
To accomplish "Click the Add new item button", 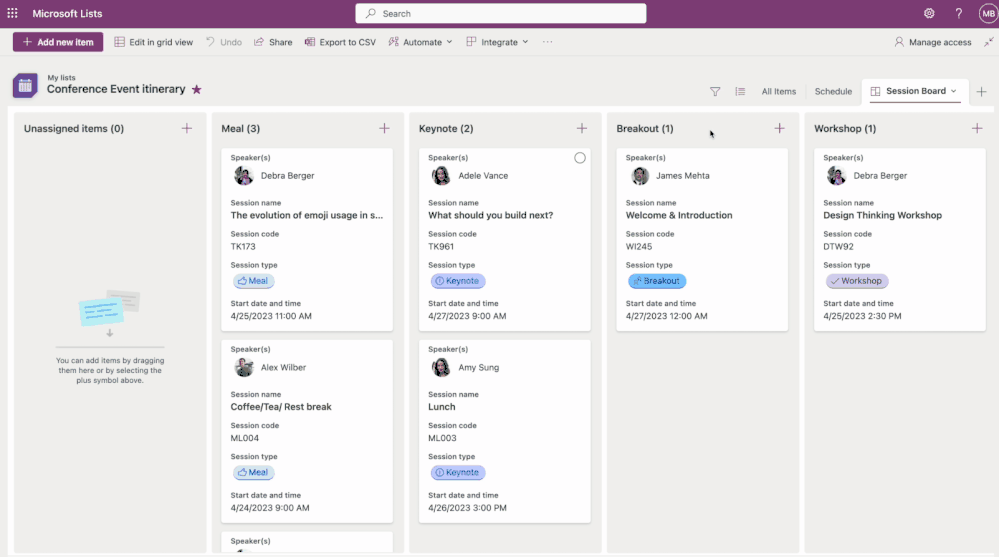I will (x=58, y=42).
